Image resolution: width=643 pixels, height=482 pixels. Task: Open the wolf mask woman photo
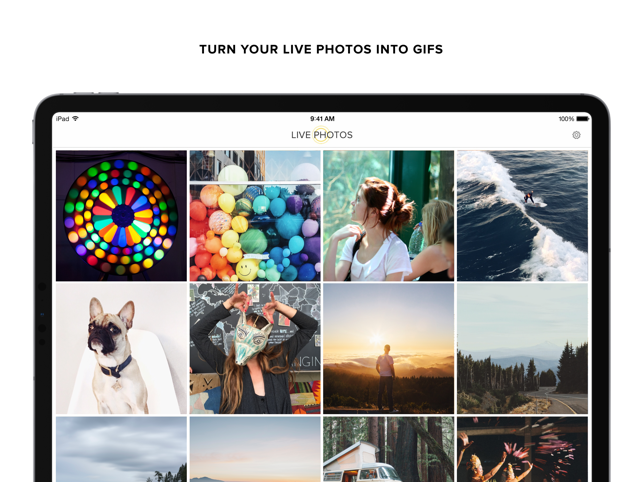click(x=255, y=349)
